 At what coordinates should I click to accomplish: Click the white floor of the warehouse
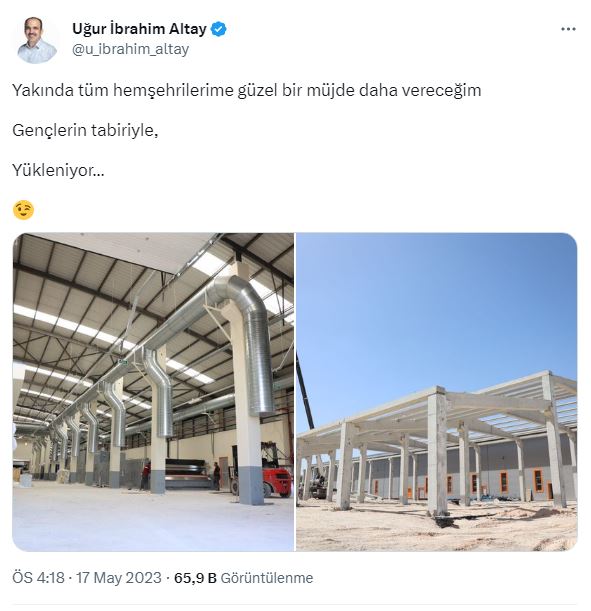coord(152,520)
